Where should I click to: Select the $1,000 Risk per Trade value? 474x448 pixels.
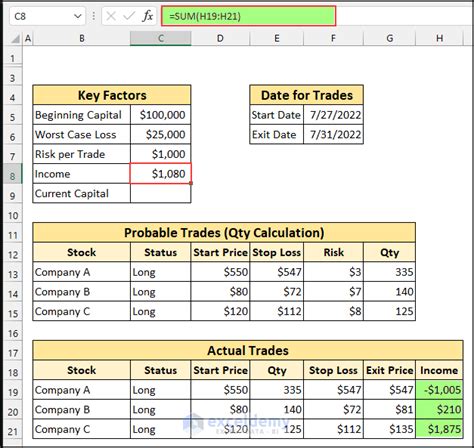[x=161, y=154]
